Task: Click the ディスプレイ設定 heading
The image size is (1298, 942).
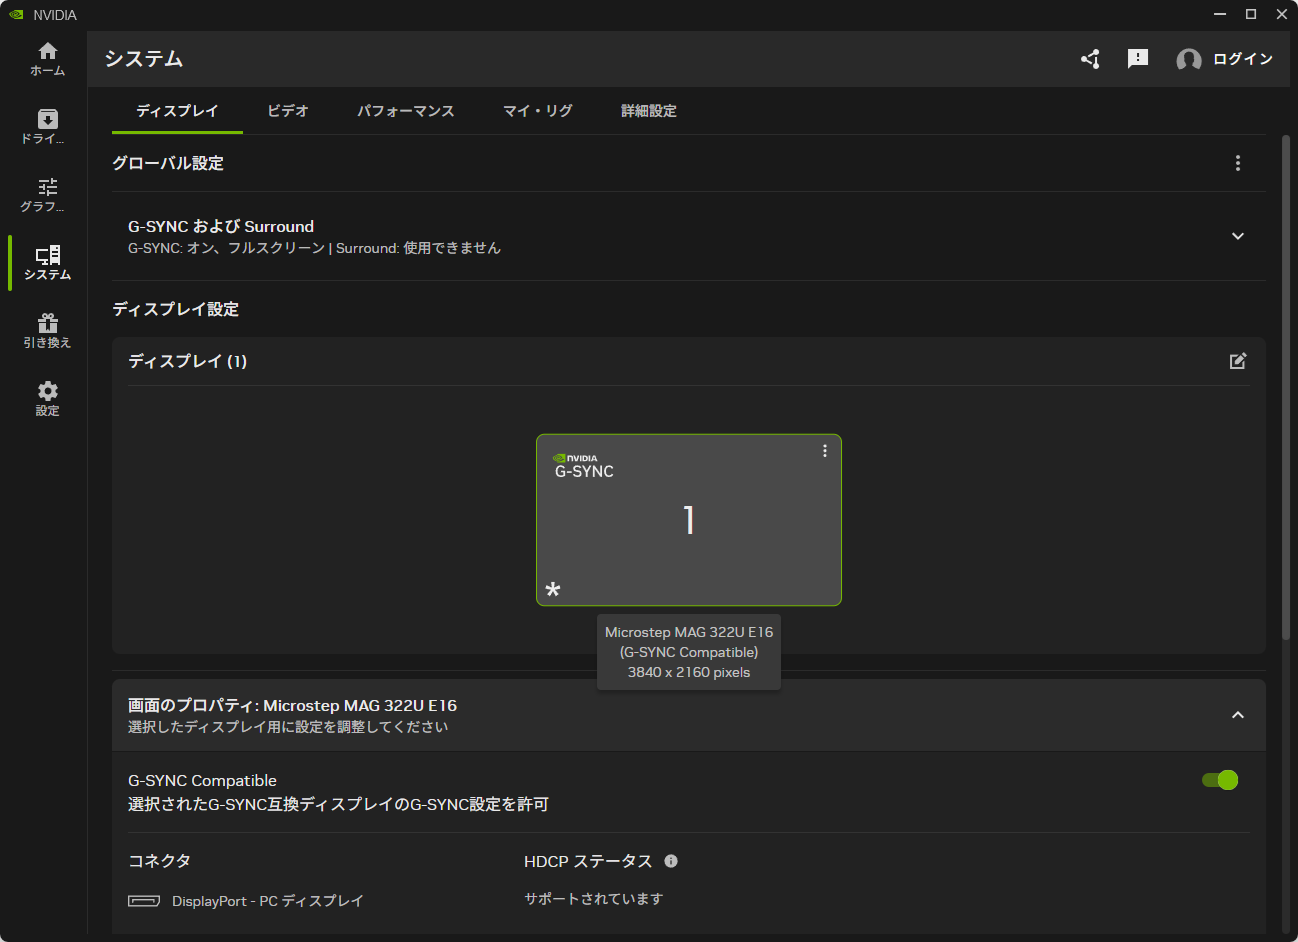Action: coord(176,309)
